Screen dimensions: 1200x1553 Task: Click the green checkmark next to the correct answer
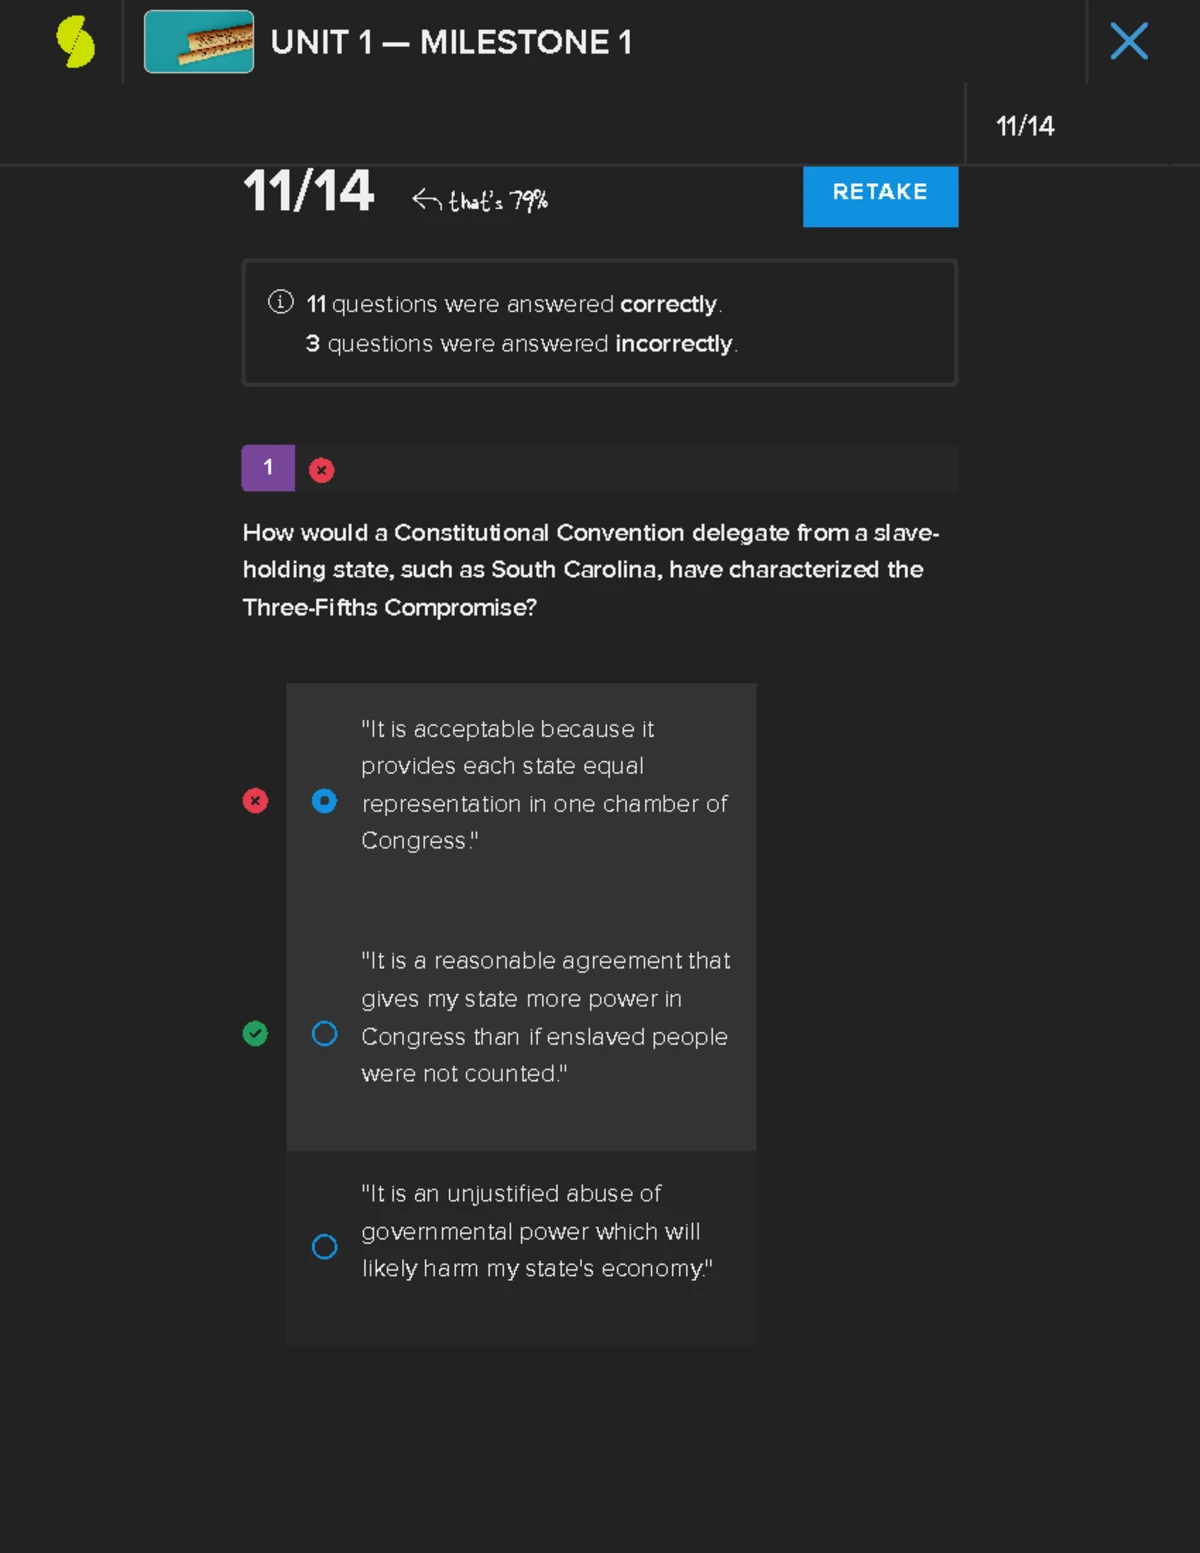coord(255,1034)
